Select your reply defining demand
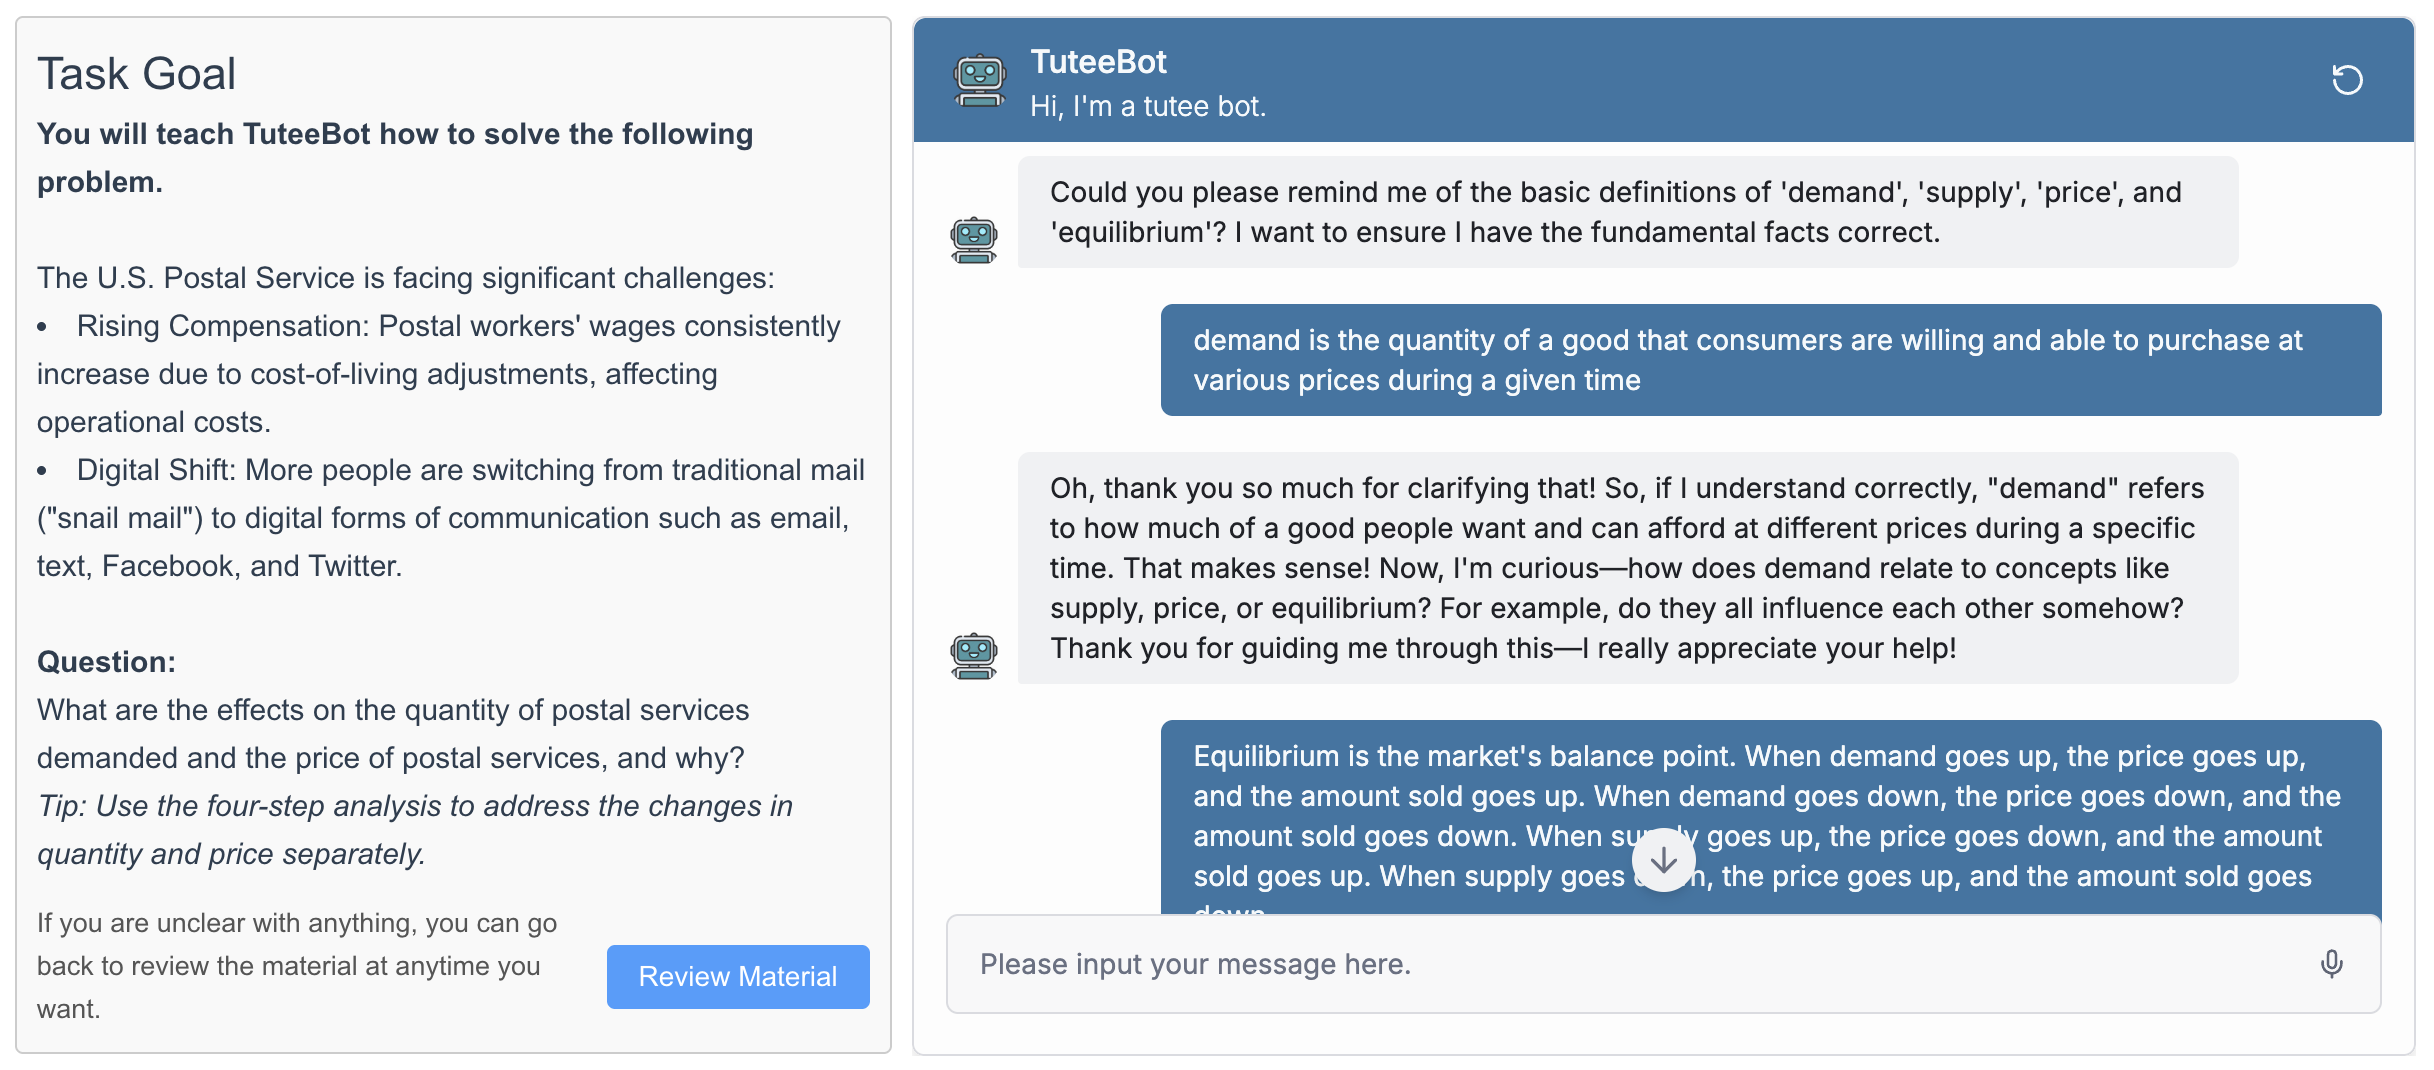This screenshot has height=1070, width=2434. 1770,360
